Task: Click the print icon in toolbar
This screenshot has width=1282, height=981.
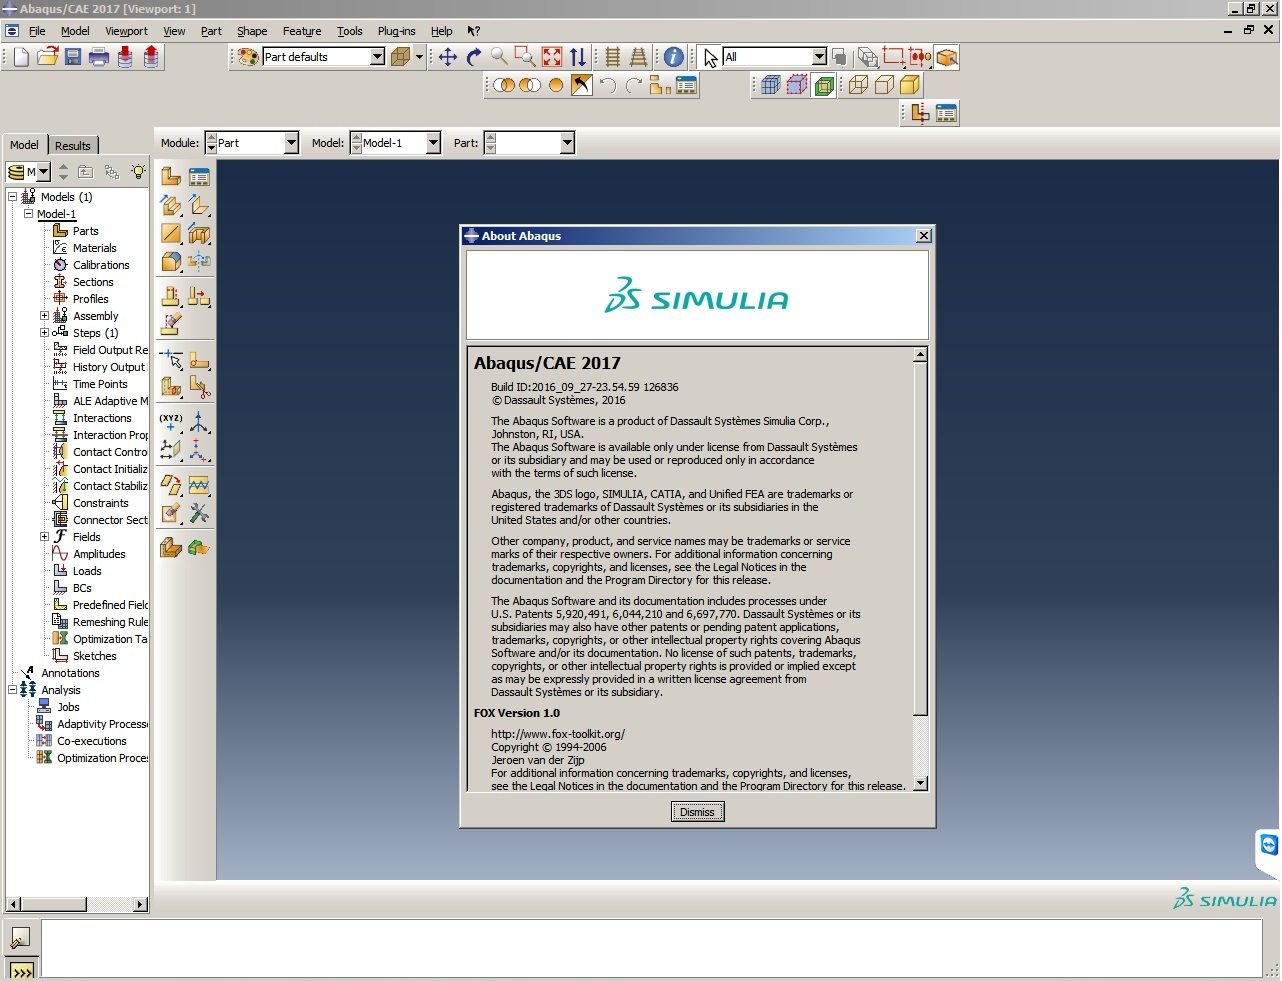Action: 99,57
